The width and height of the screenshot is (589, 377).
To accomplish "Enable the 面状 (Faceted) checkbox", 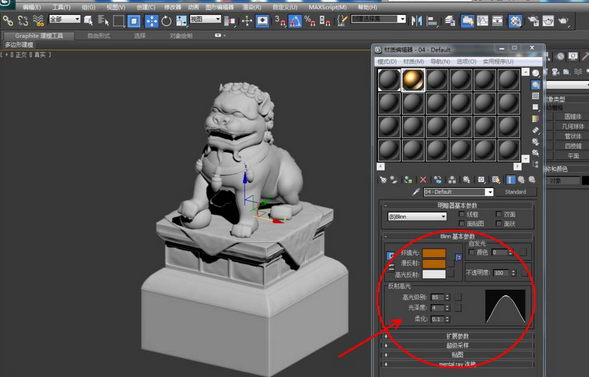I will (499, 223).
